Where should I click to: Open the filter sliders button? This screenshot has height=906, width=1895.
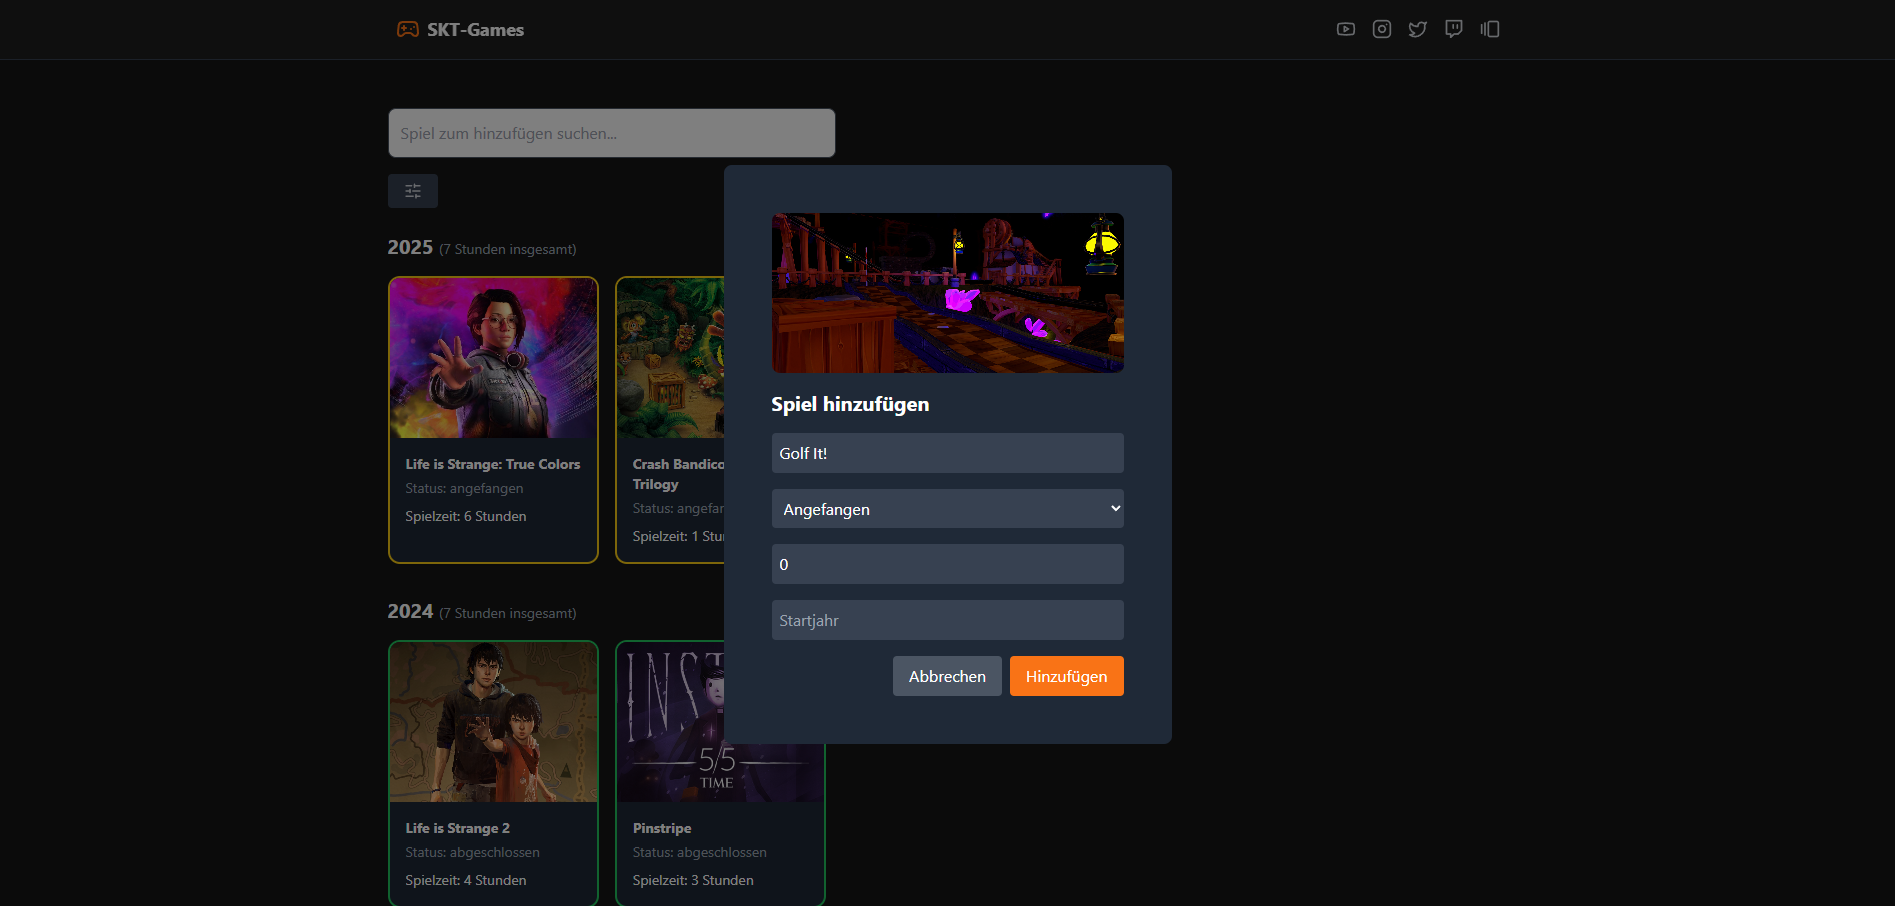pos(412,191)
